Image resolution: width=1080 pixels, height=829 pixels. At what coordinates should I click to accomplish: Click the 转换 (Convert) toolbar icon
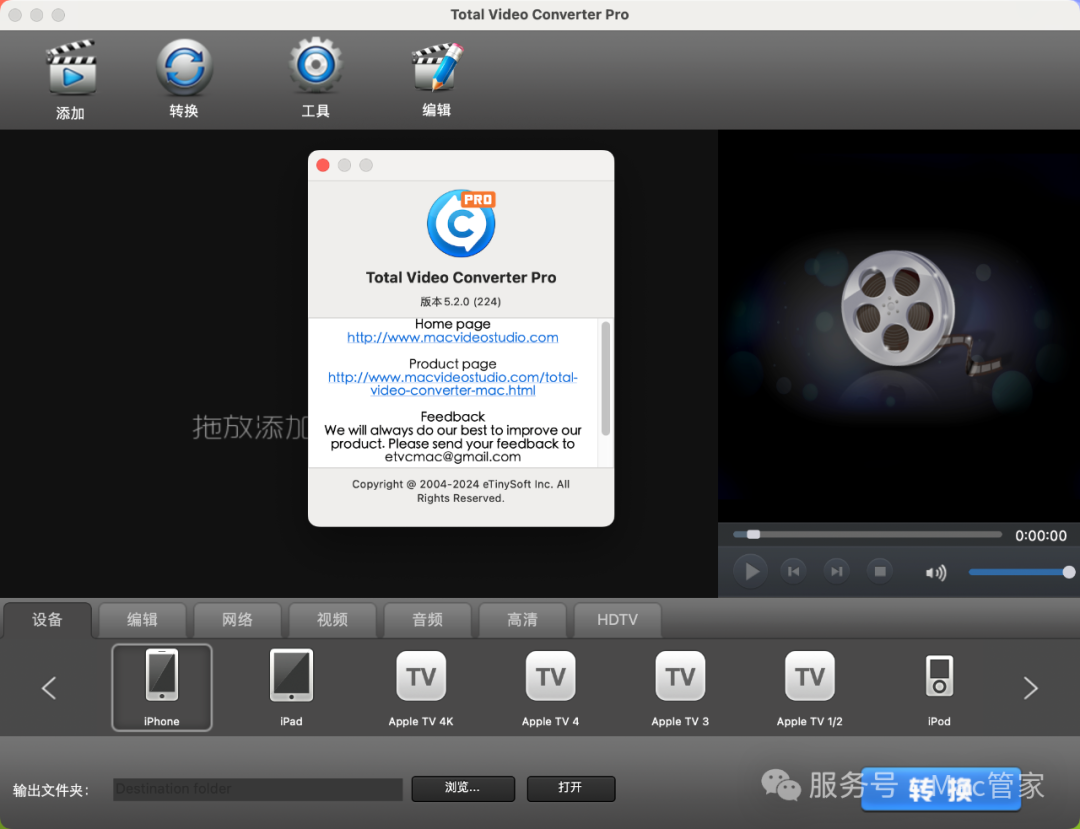(x=184, y=68)
